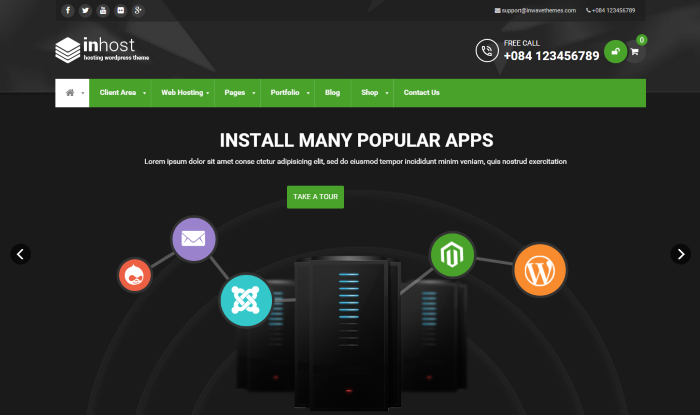Open the Blog menu item

pos(333,93)
